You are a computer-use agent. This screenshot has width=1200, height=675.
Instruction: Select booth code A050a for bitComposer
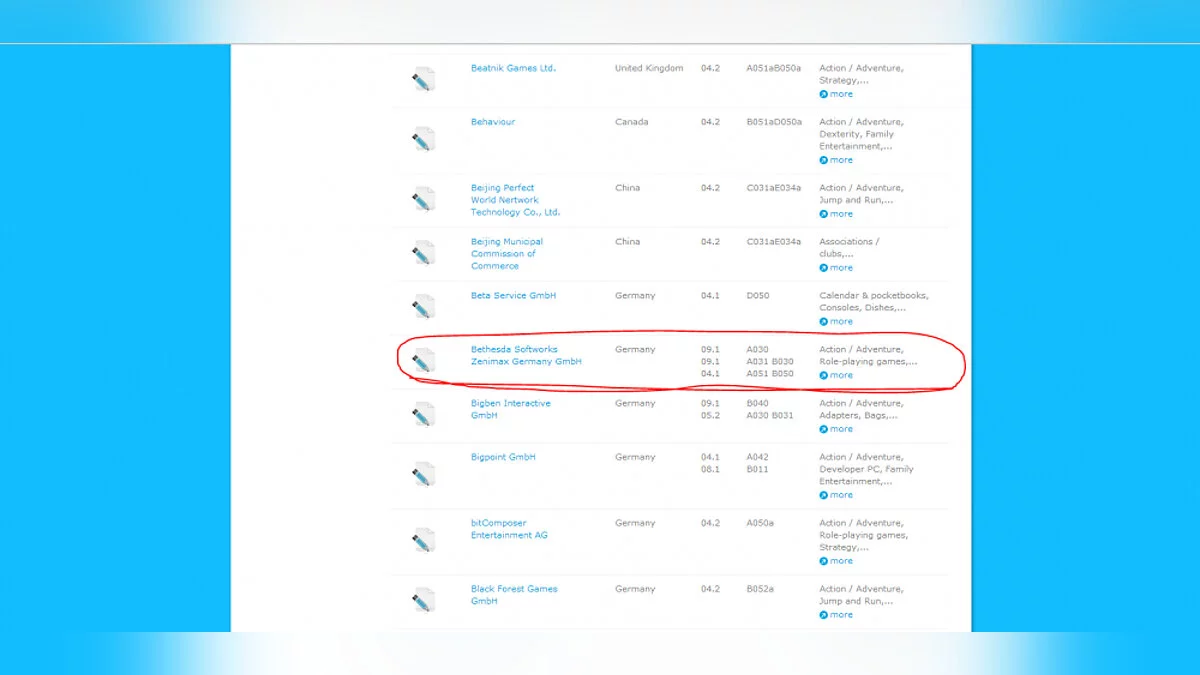760,523
